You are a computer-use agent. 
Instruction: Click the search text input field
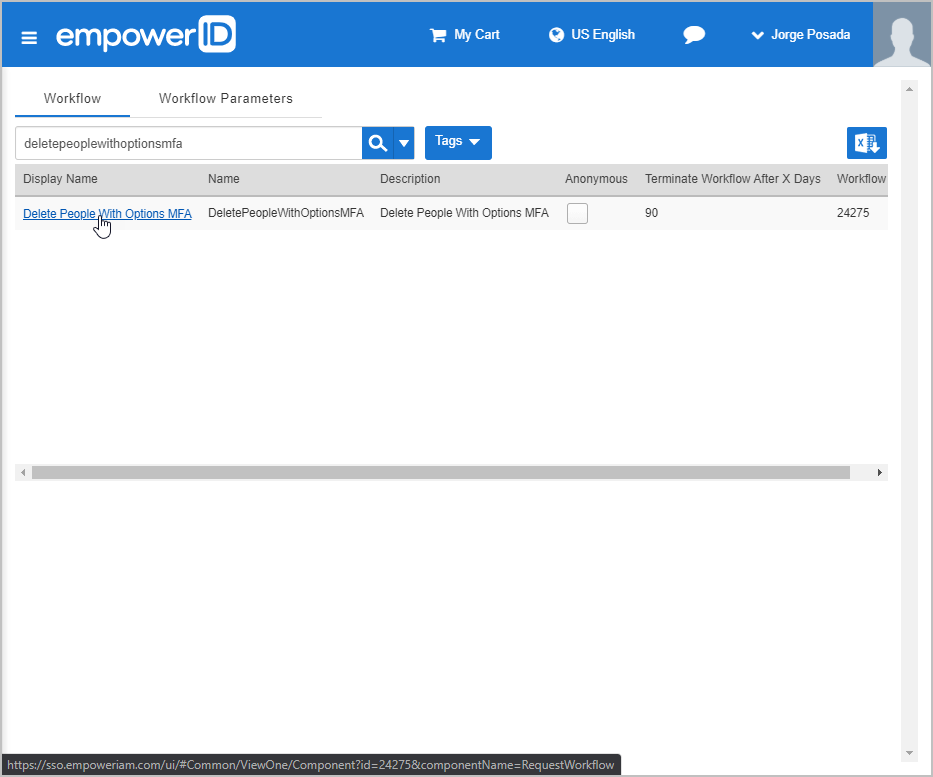tap(185, 142)
